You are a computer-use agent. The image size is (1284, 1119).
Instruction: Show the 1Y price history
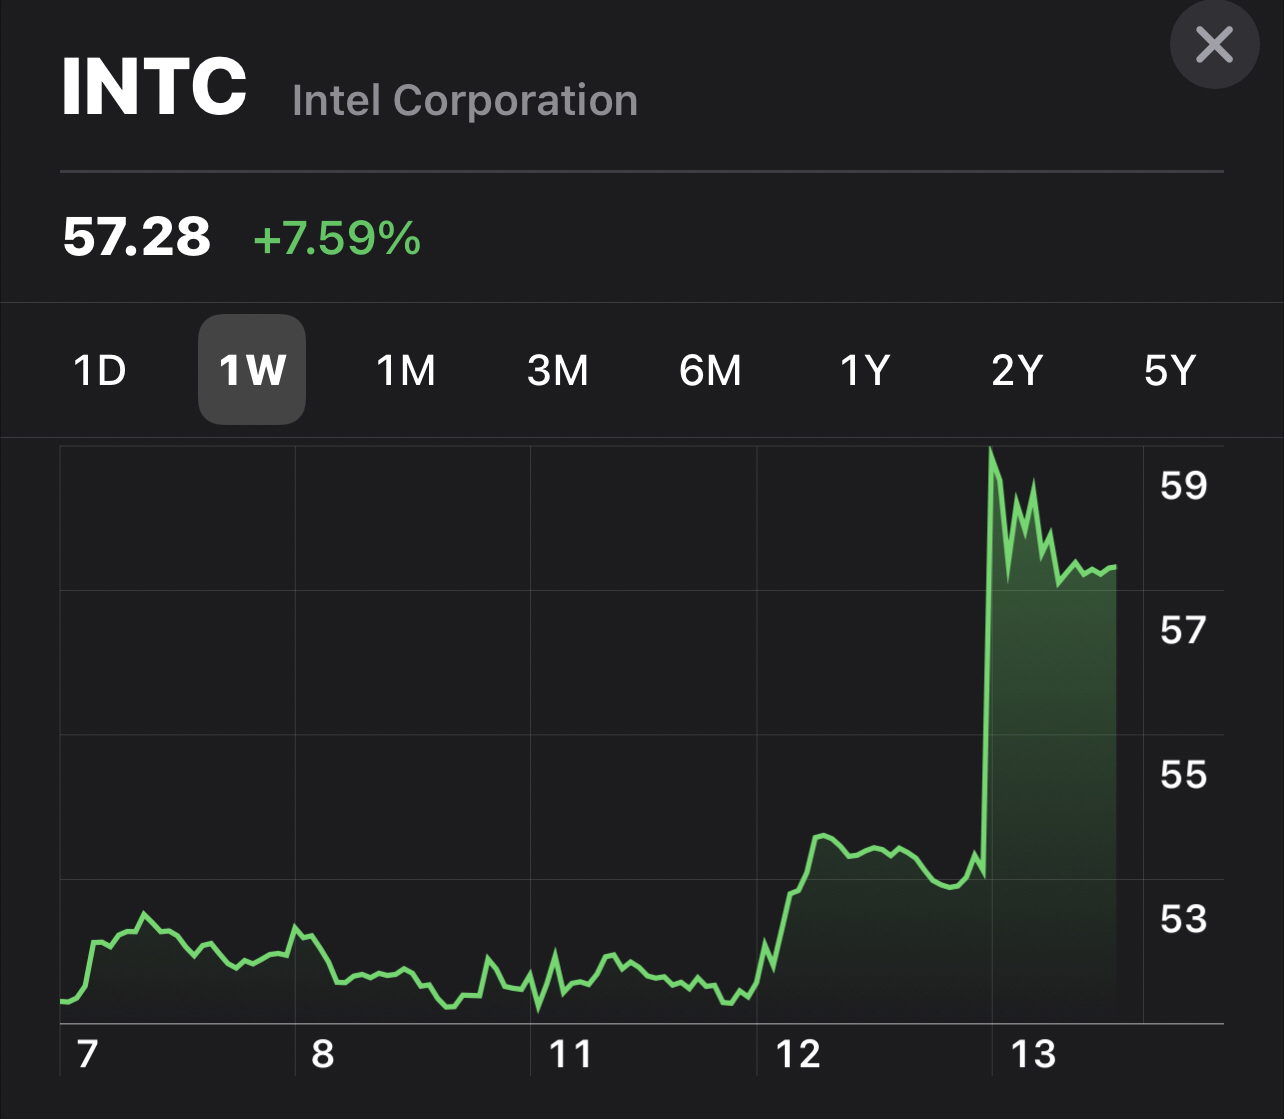(864, 371)
